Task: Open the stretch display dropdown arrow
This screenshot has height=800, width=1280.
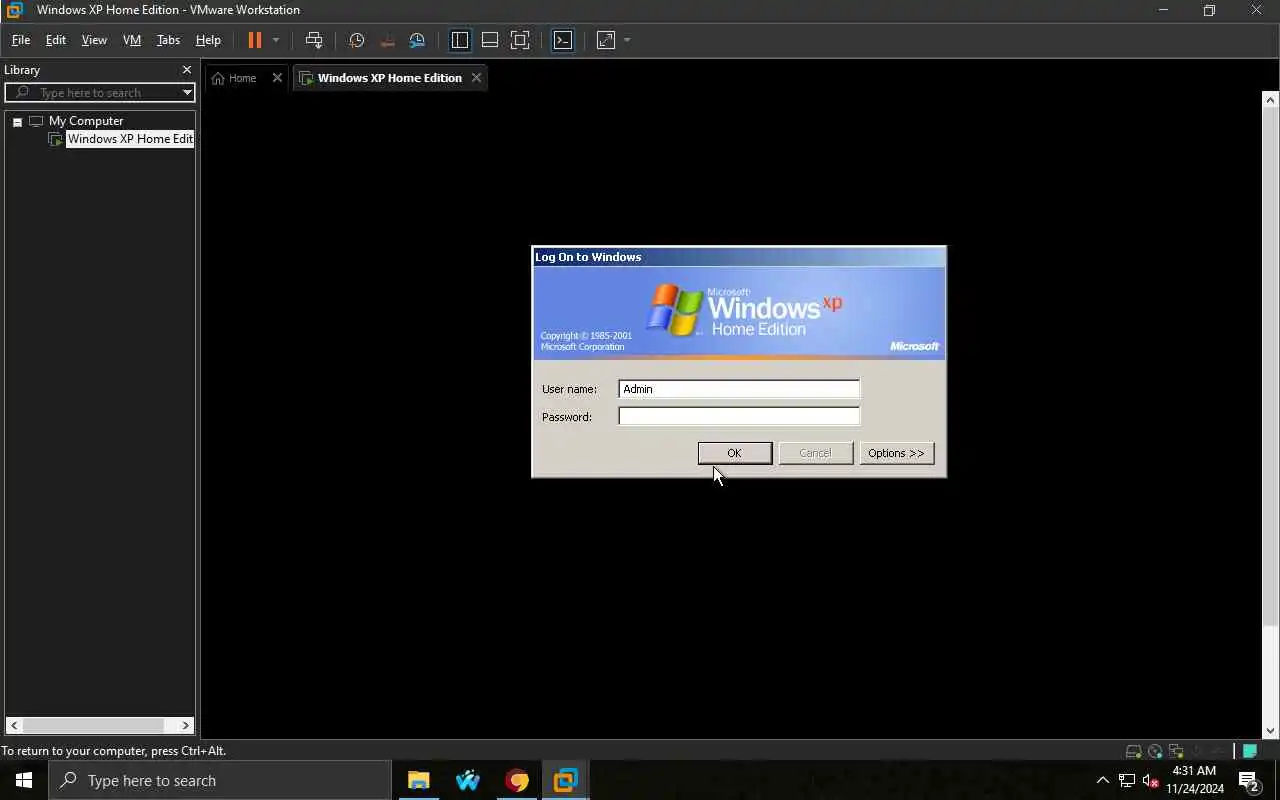Action: [x=627, y=40]
